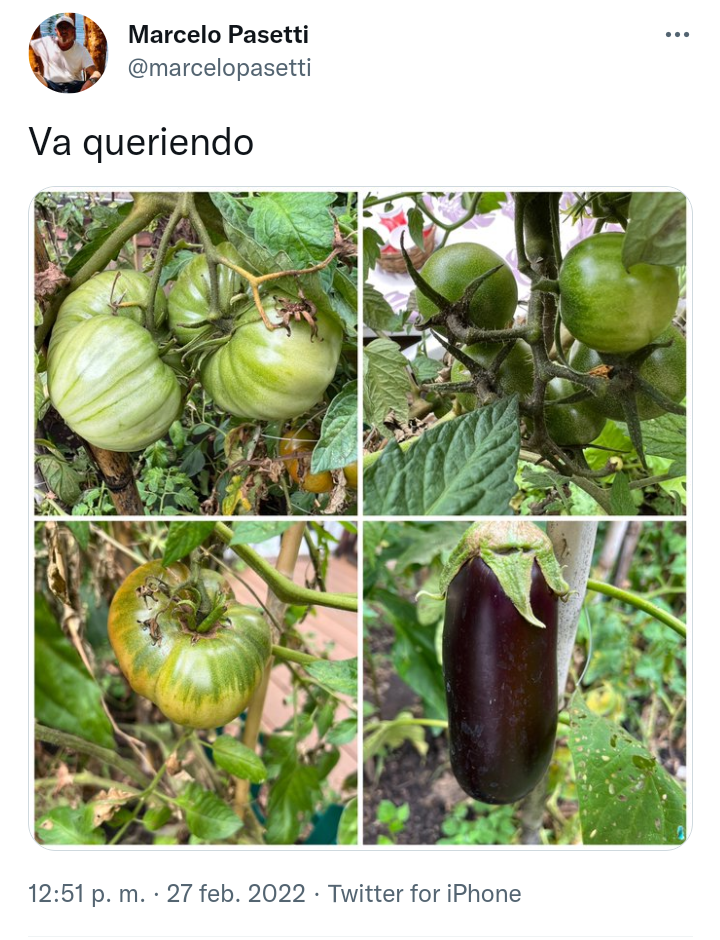
Task: Click the 12:51 p. m. timestamp
Action: [x=87, y=894]
